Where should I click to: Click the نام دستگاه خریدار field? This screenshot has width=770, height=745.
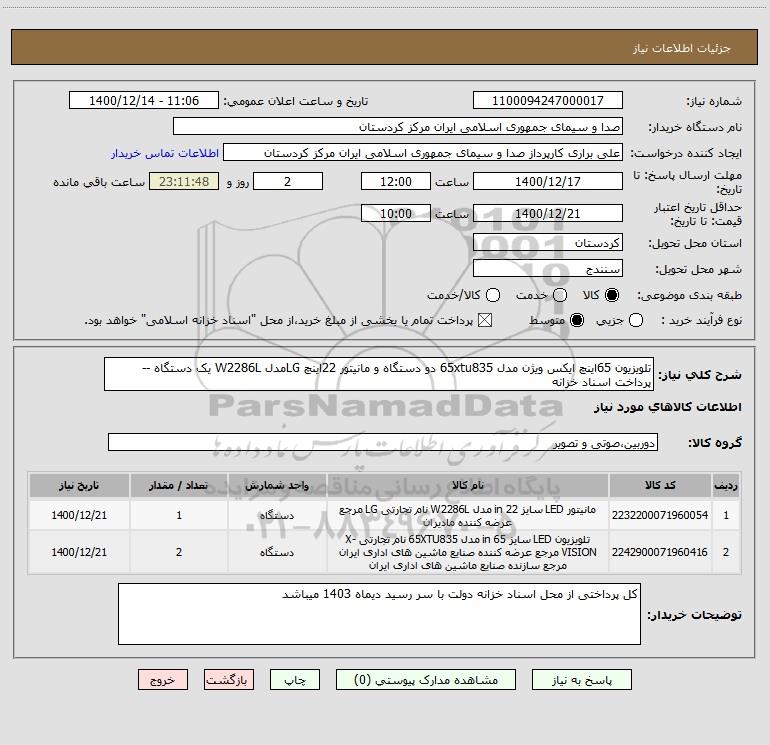pyautogui.click(x=398, y=127)
